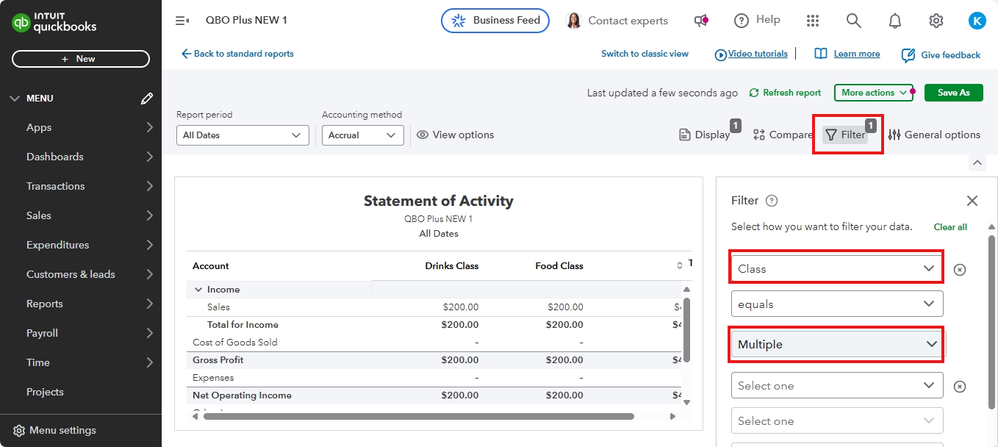The width and height of the screenshot is (998, 447).
Task: Click the Save As button
Action: [953, 92]
